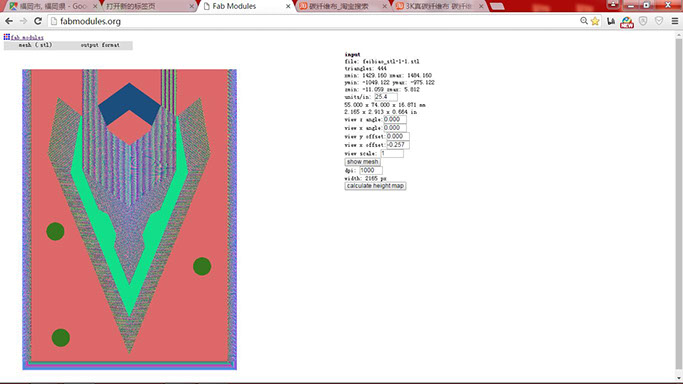Click the fab modules grid logo icon
683x384 pixels.
pyautogui.click(x=7, y=37)
